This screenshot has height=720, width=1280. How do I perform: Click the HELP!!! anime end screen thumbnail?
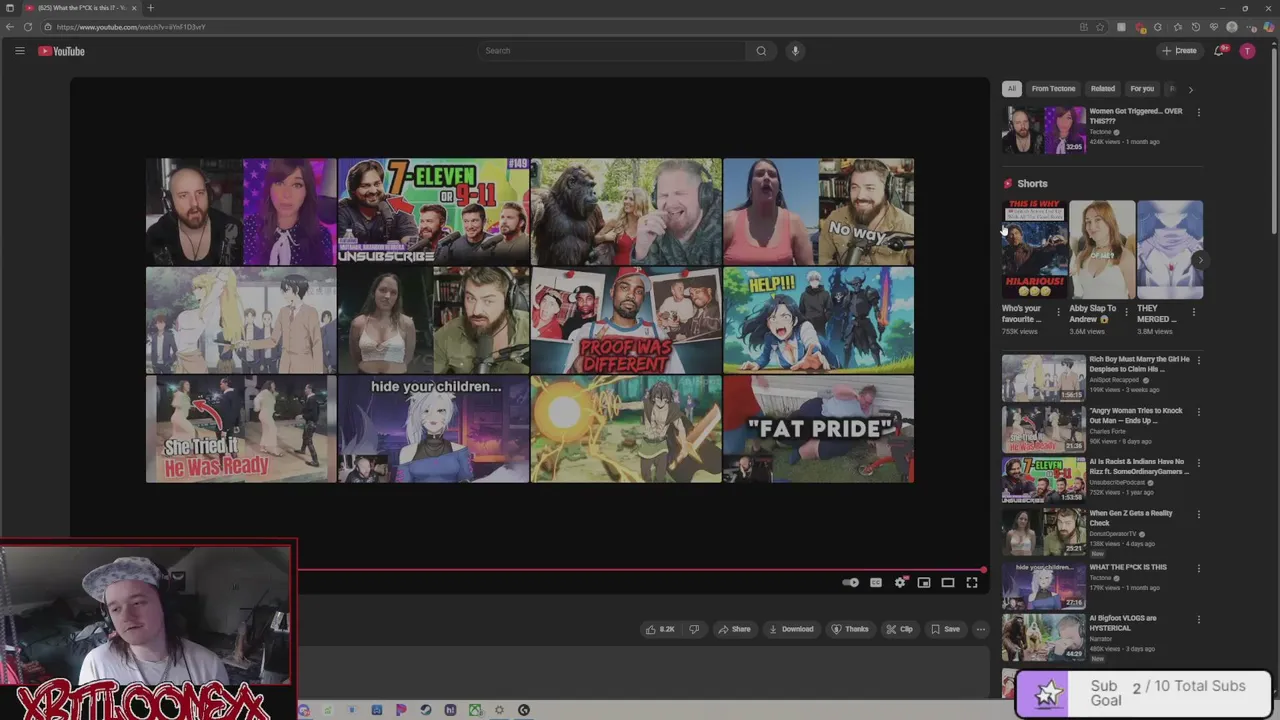[818, 320]
